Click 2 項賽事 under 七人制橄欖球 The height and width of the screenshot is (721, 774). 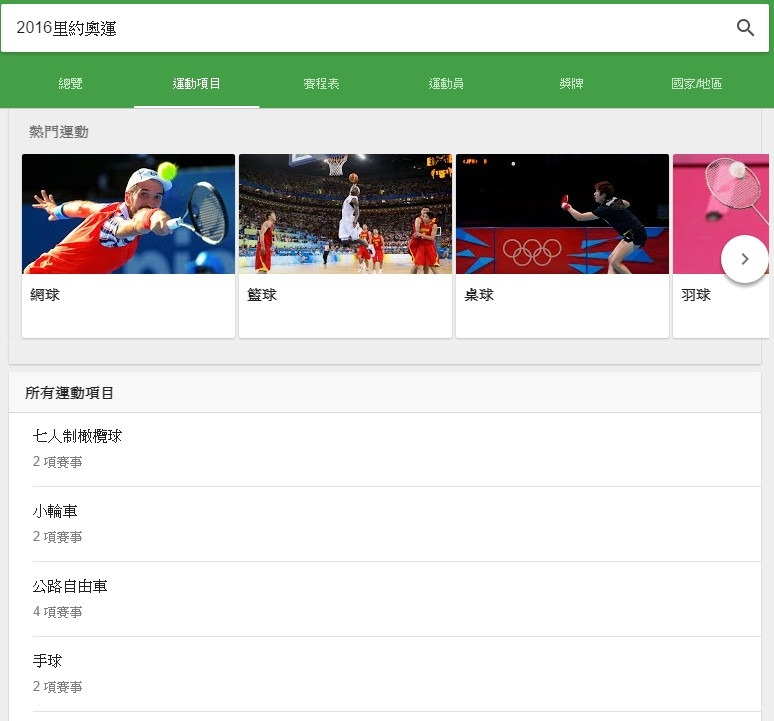(57, 462)
